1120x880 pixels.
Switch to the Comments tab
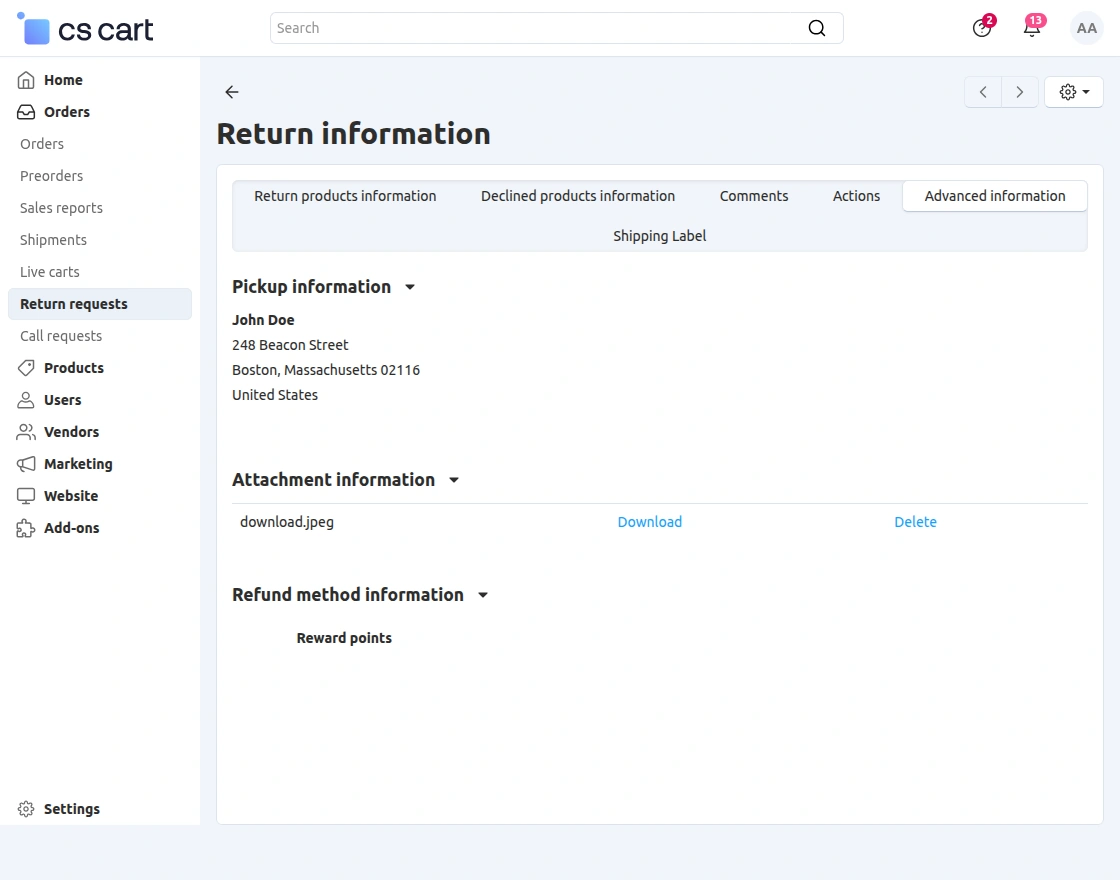753,196
